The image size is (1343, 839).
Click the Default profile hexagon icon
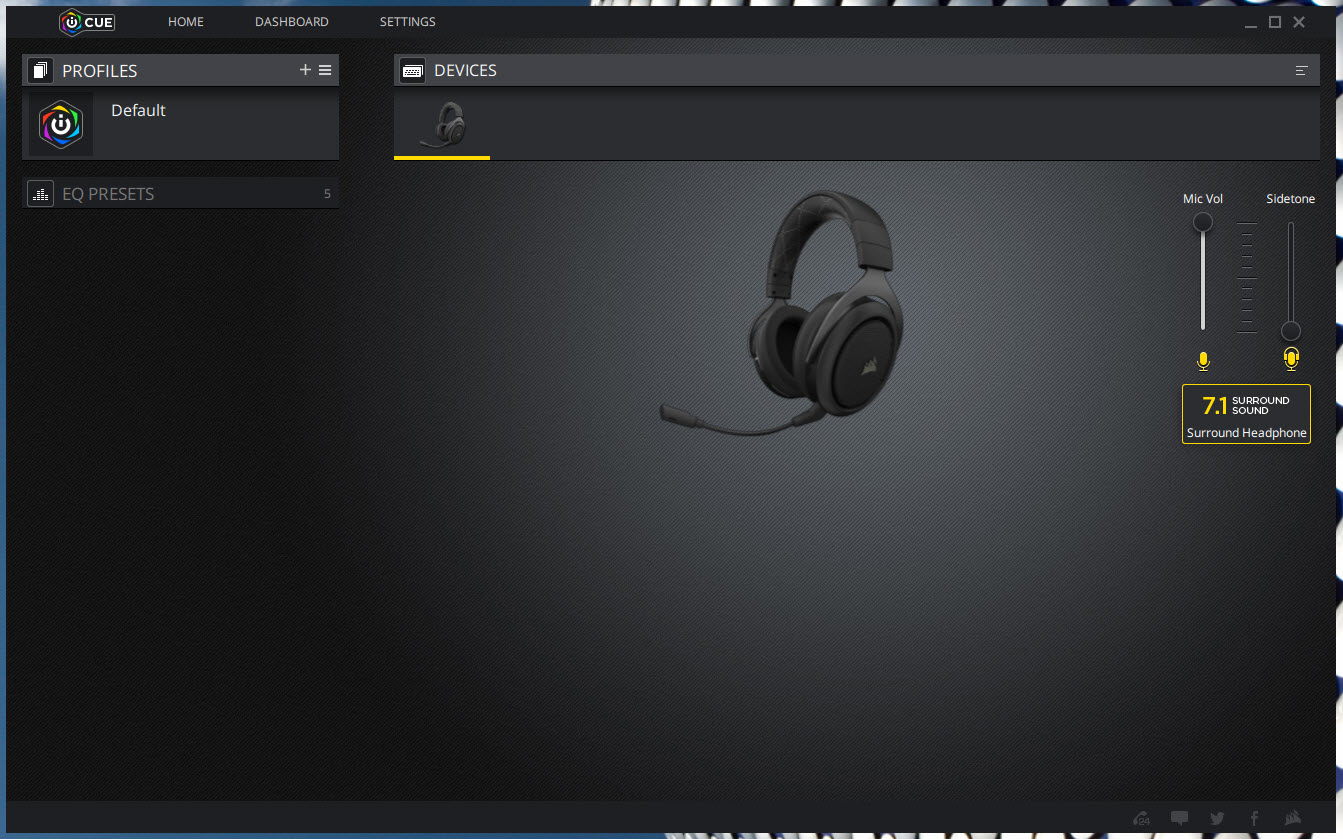pos(61,124)
